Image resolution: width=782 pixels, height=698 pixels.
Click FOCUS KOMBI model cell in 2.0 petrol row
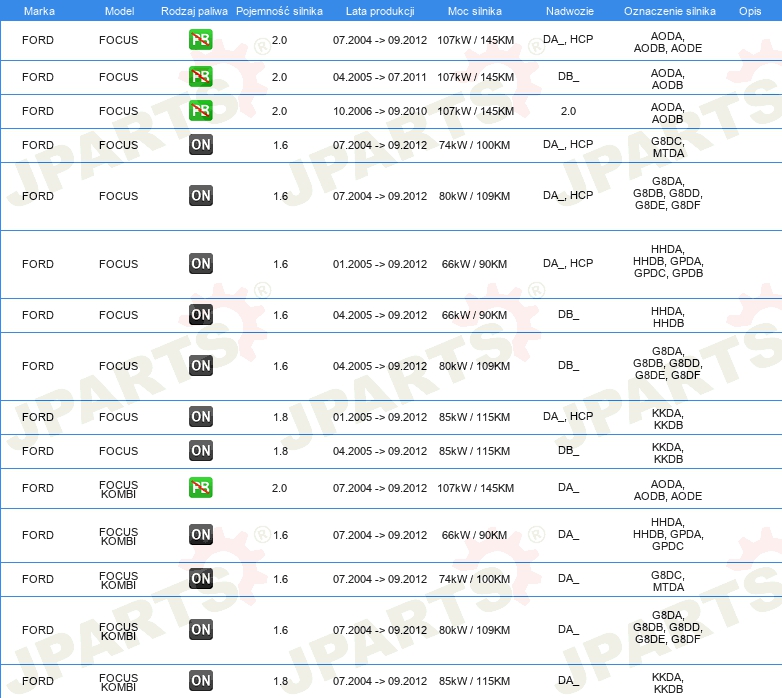pos(119,489)
